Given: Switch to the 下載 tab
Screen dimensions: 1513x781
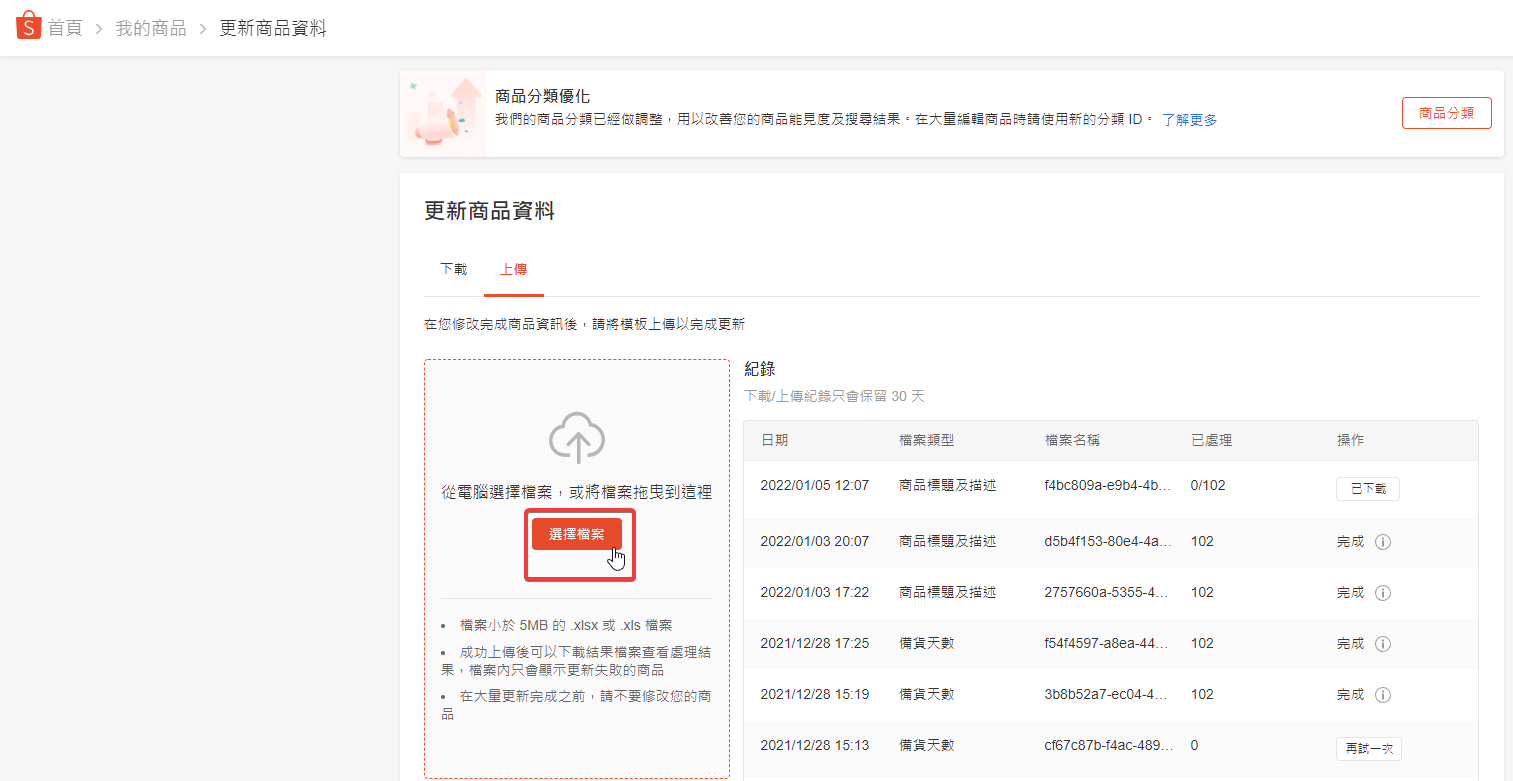Looking at the screenshot, I should point(453,270).
